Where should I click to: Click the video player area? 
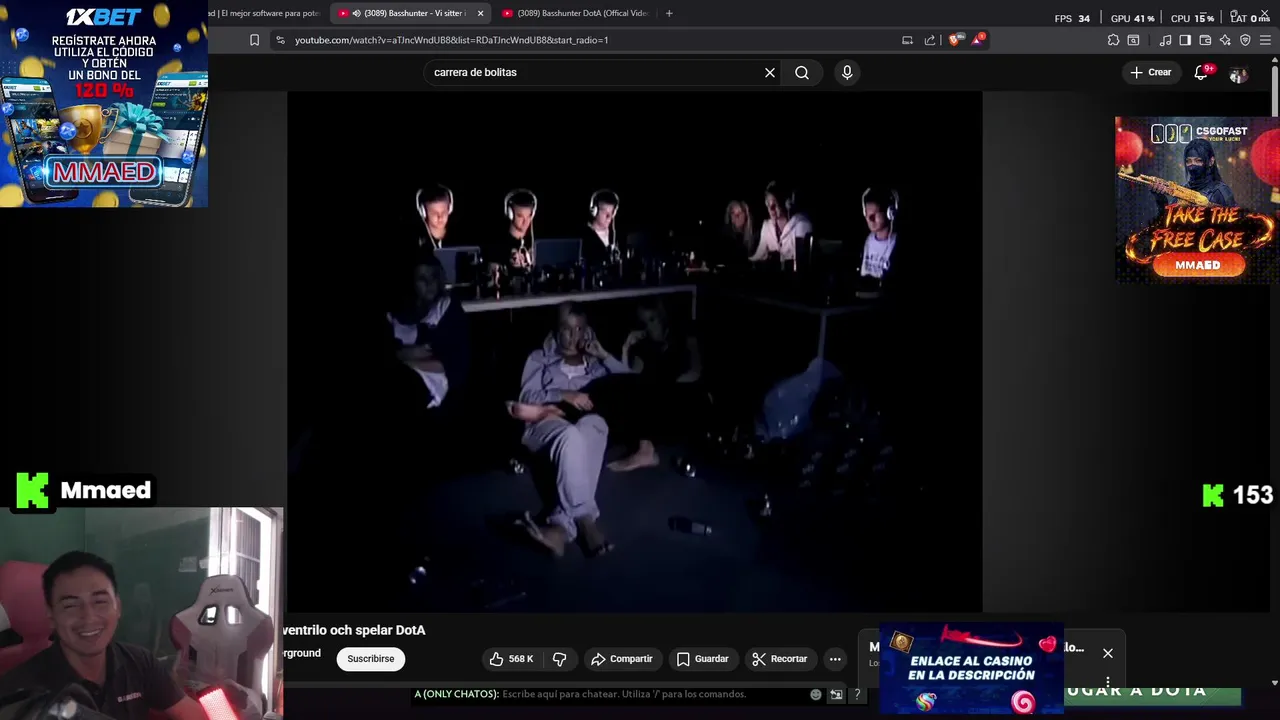point(635,351)
